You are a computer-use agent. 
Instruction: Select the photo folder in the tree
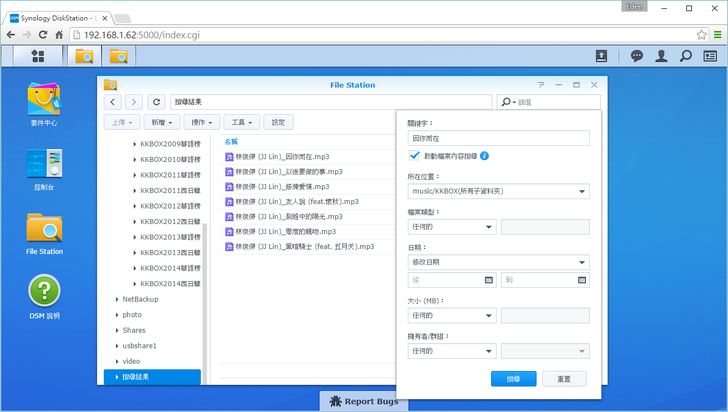coord(132,314)
